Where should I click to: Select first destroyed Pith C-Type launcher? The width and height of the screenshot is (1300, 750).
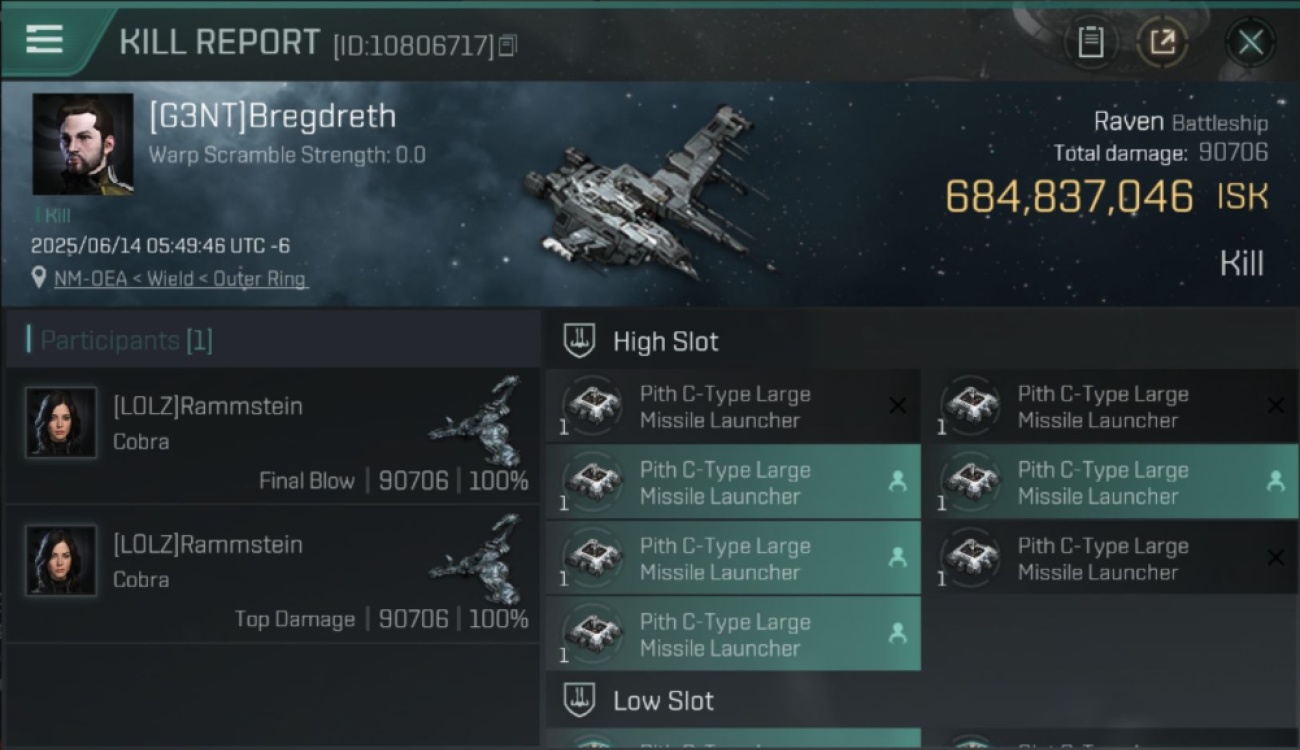click(733, 407)
